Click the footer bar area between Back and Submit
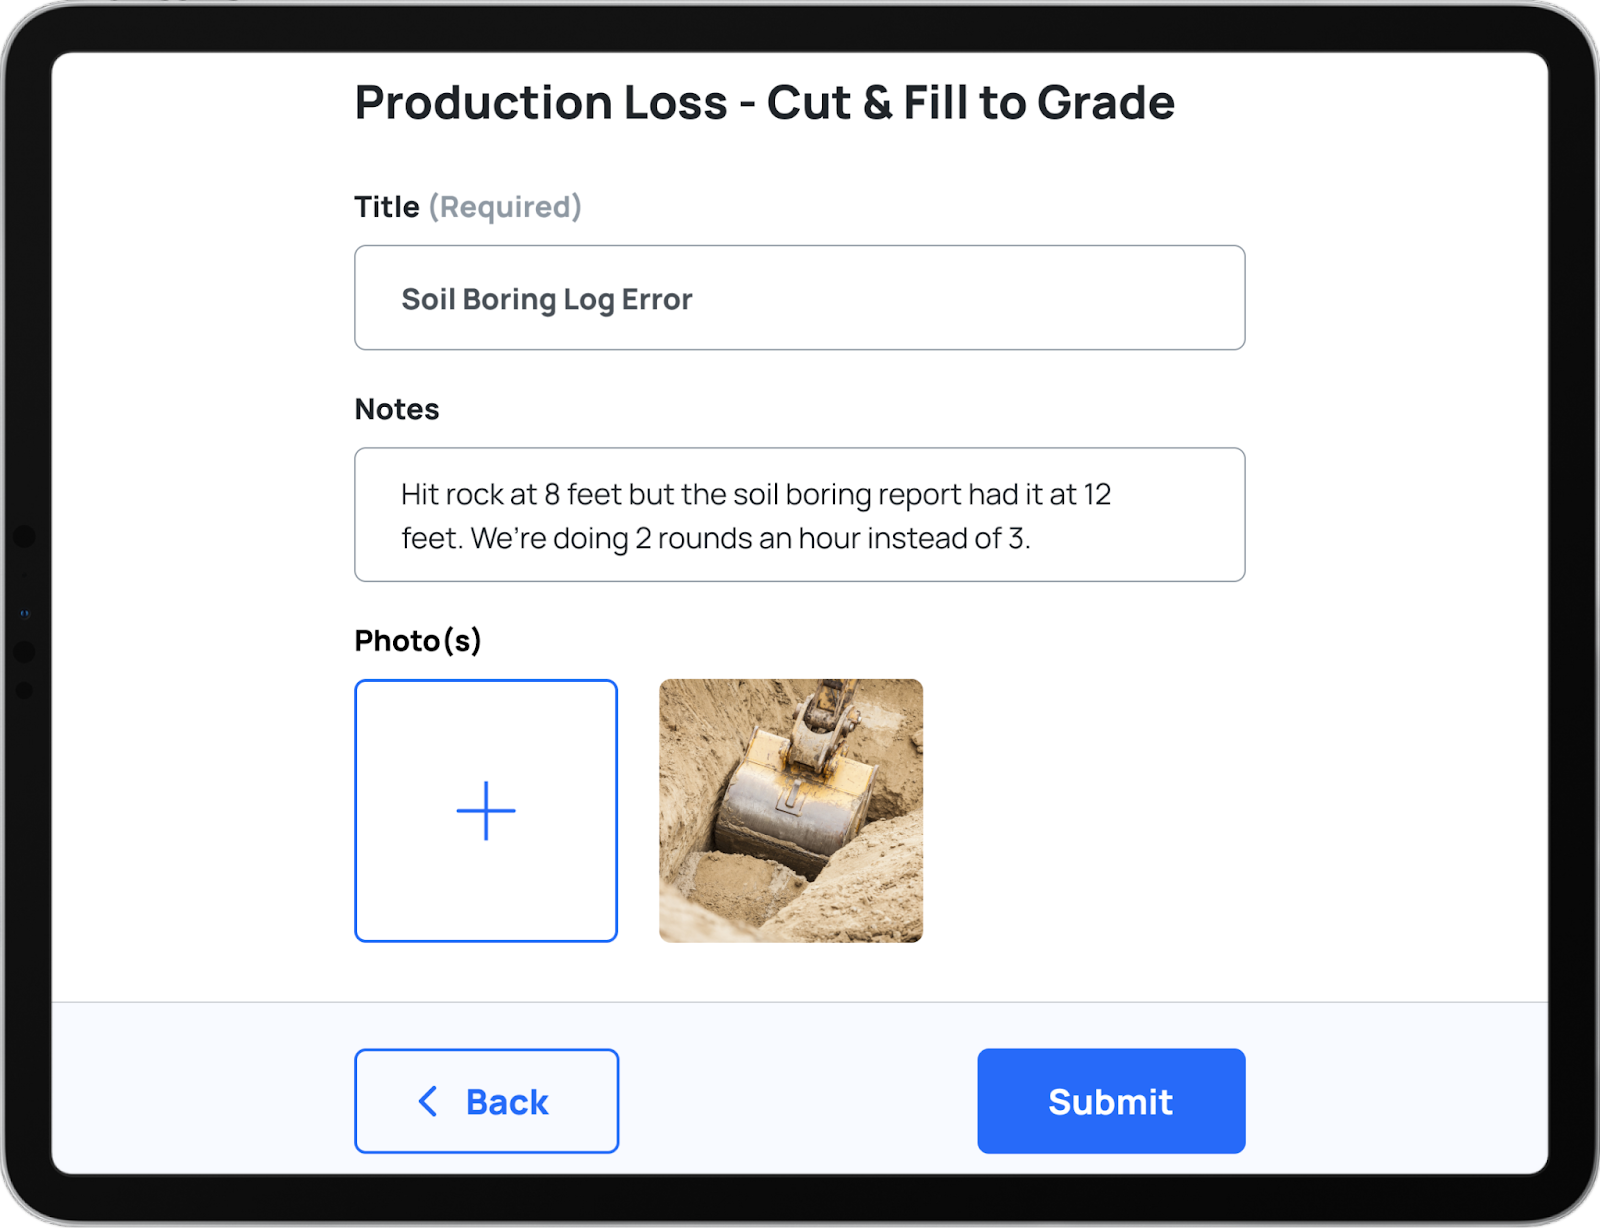 [x=798, y=1101]
